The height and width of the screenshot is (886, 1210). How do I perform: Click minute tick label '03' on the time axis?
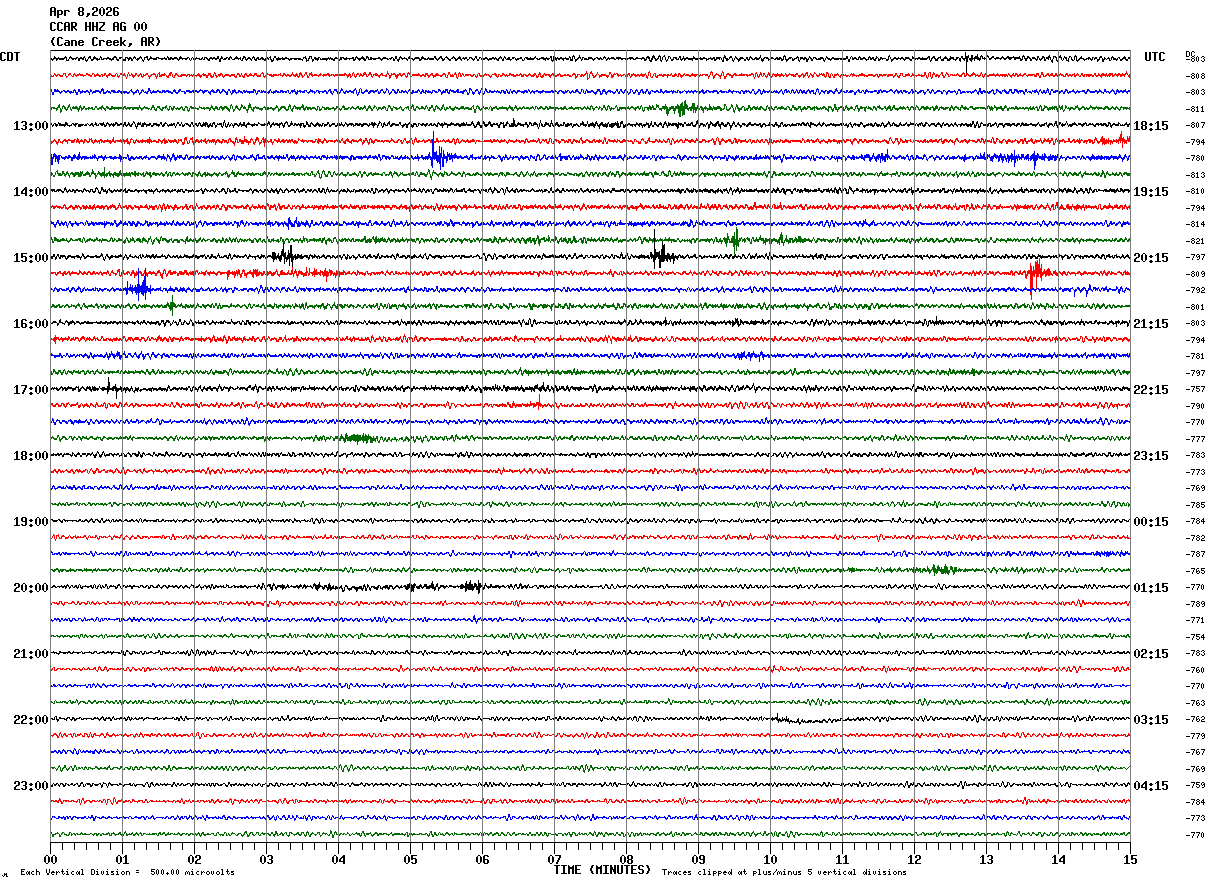pos(266,859)
